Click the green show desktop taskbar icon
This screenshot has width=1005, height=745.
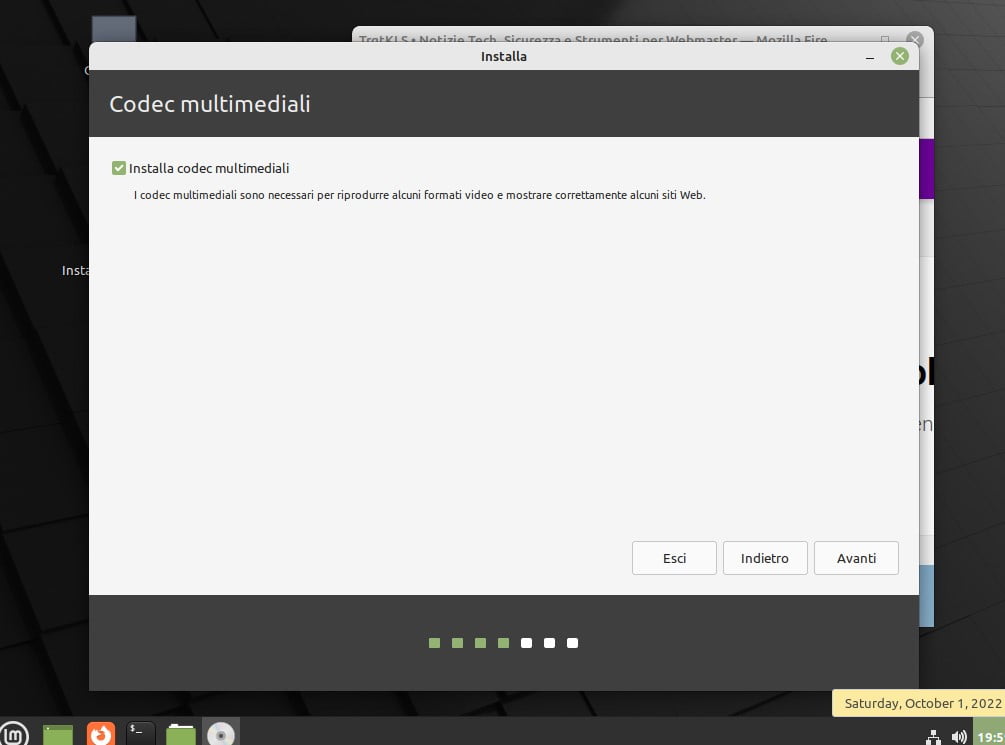click(x=58, y=734)
